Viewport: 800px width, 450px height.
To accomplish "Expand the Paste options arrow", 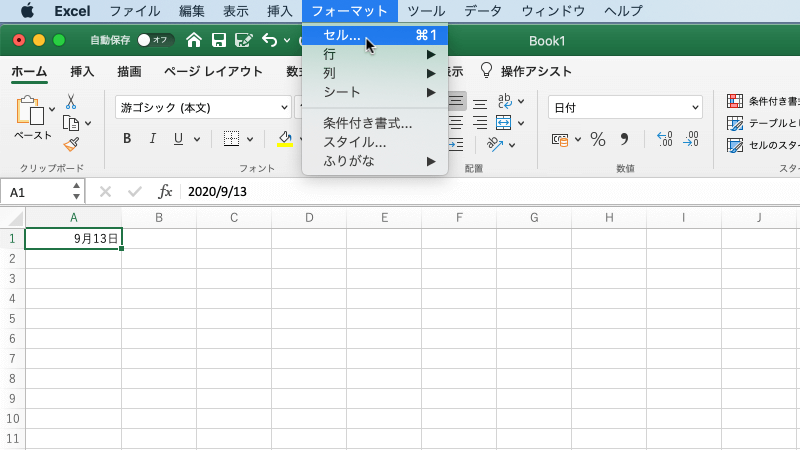I will point(52,109).
